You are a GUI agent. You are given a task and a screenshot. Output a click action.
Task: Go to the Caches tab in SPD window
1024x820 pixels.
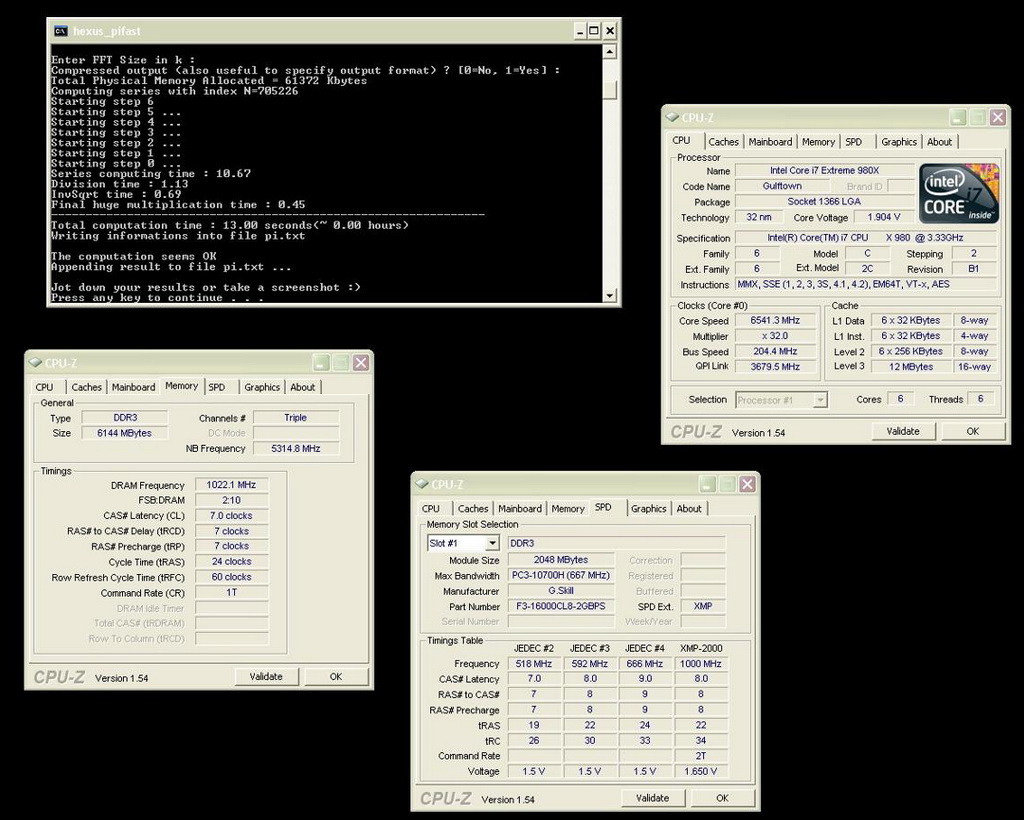coord(473,509)
